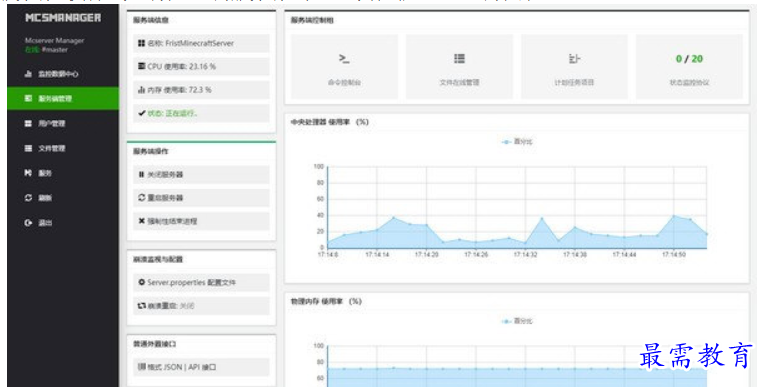
Task: Click the refresh arrows icon in the sidebar
Action: point(28,198)
